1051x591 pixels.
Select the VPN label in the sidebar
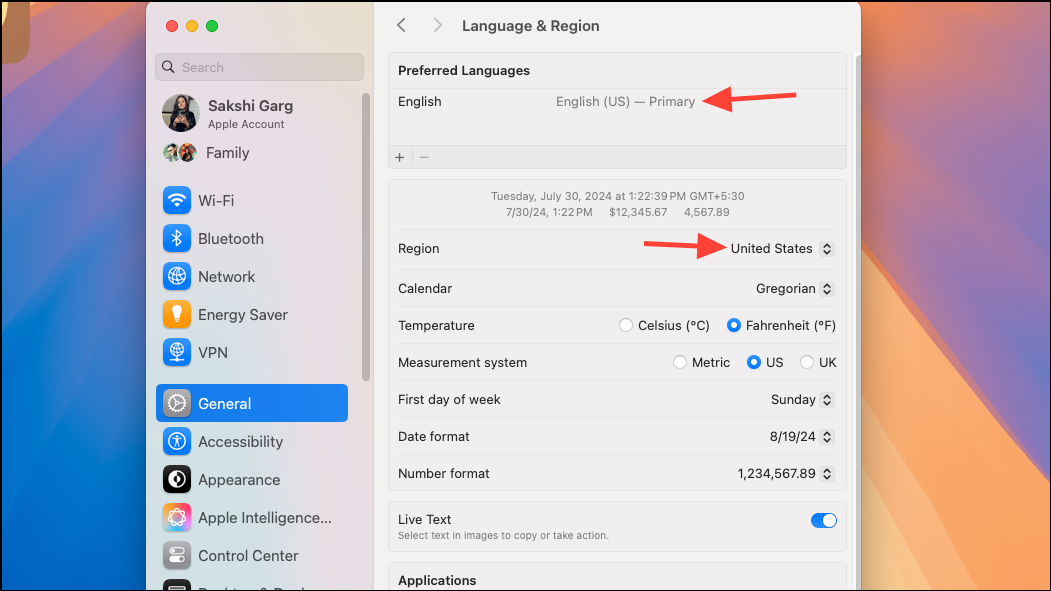pyautogui.click(x=213, y=352)
